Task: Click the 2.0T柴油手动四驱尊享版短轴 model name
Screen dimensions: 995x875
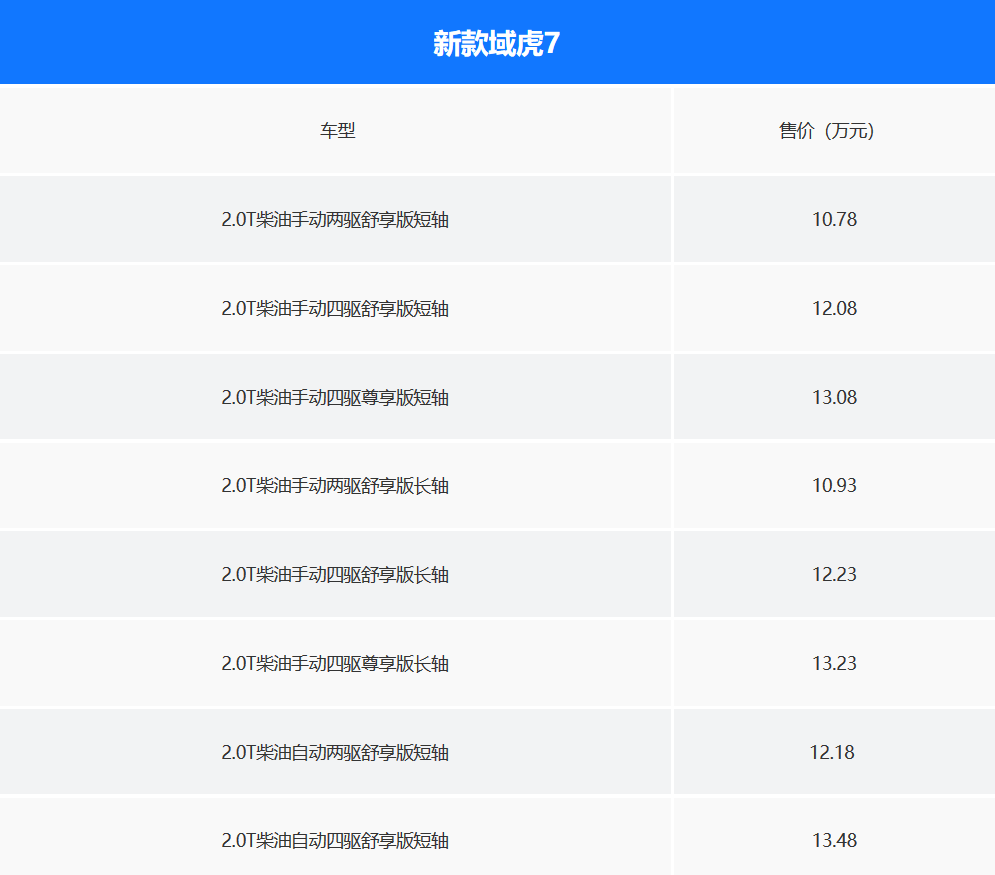Action: (337, 396)
